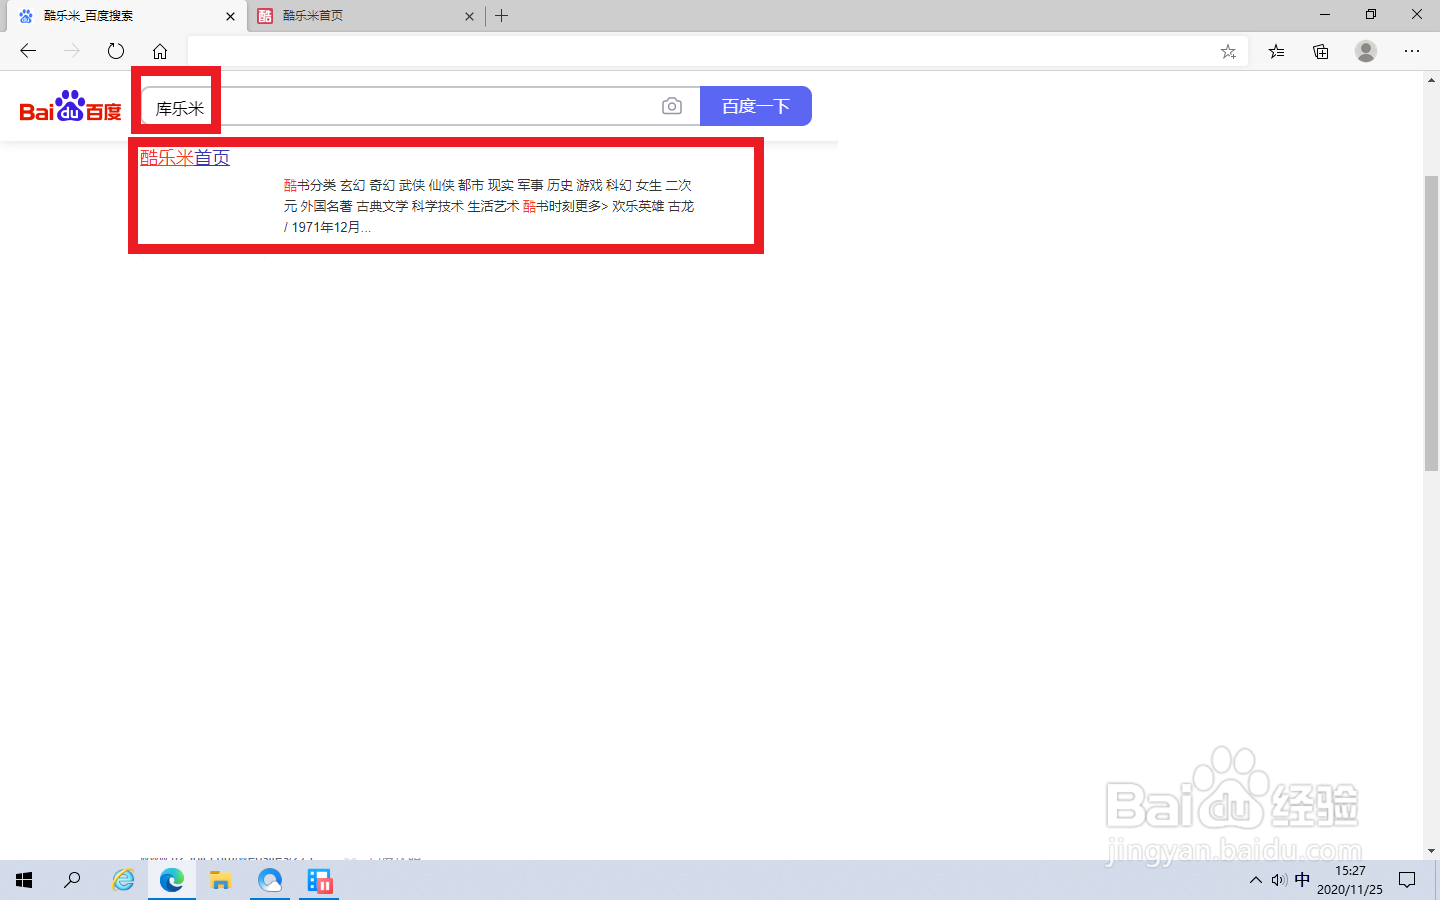Open the blue round app in taskbar
This screenshot has height=900, width=1440.
270,880
